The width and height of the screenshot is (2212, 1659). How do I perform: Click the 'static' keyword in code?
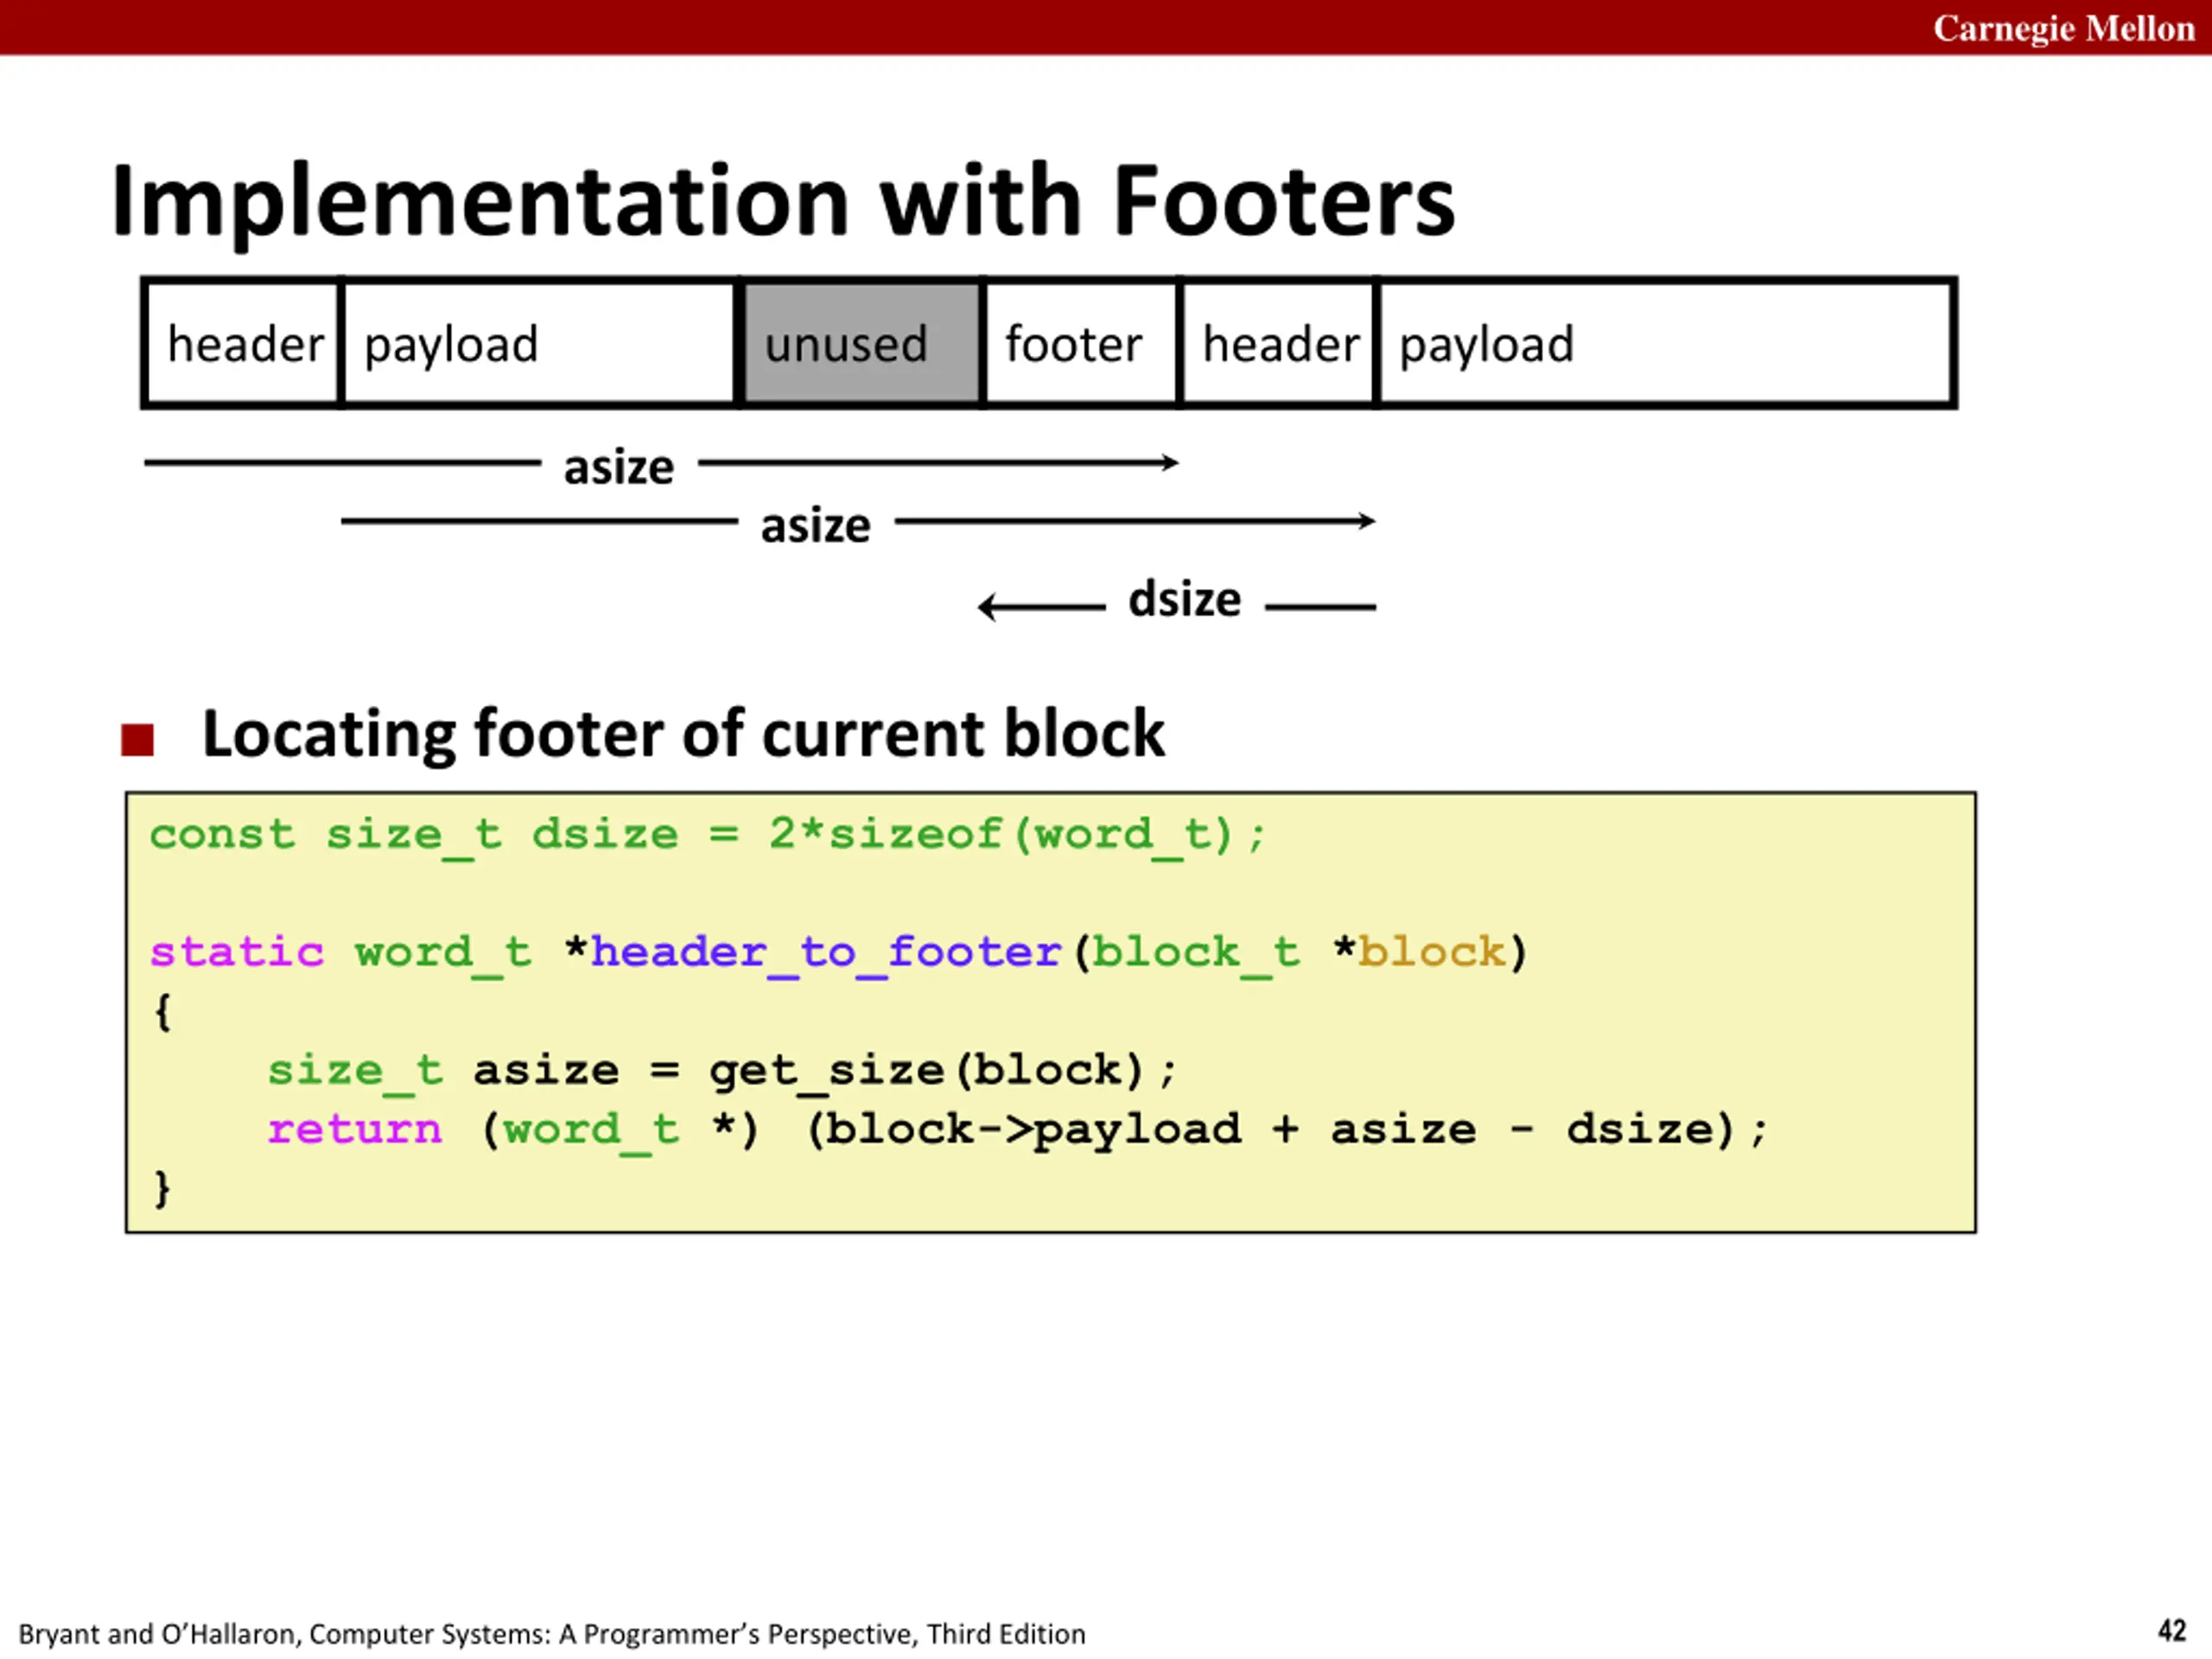point(237,952)
